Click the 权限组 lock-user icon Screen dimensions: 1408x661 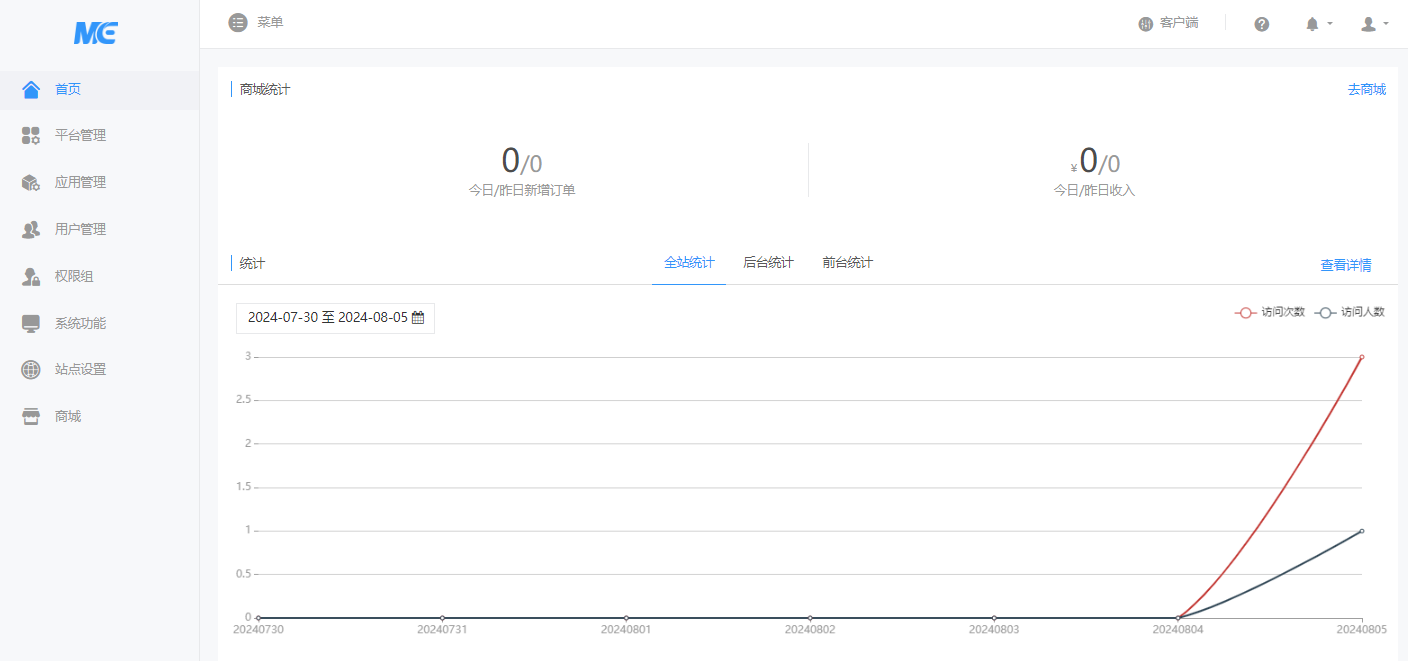point(31,277)
